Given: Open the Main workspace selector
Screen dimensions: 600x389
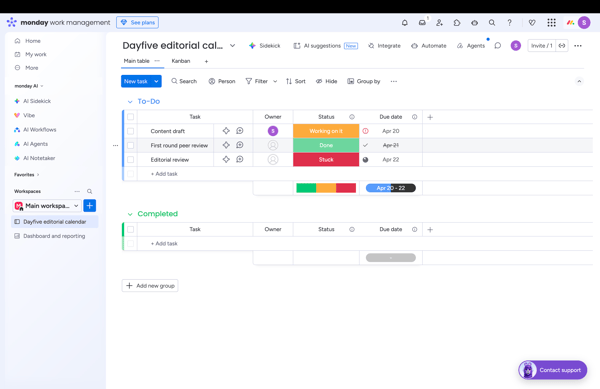Looking at the screenshot, I should pos(47,206).
